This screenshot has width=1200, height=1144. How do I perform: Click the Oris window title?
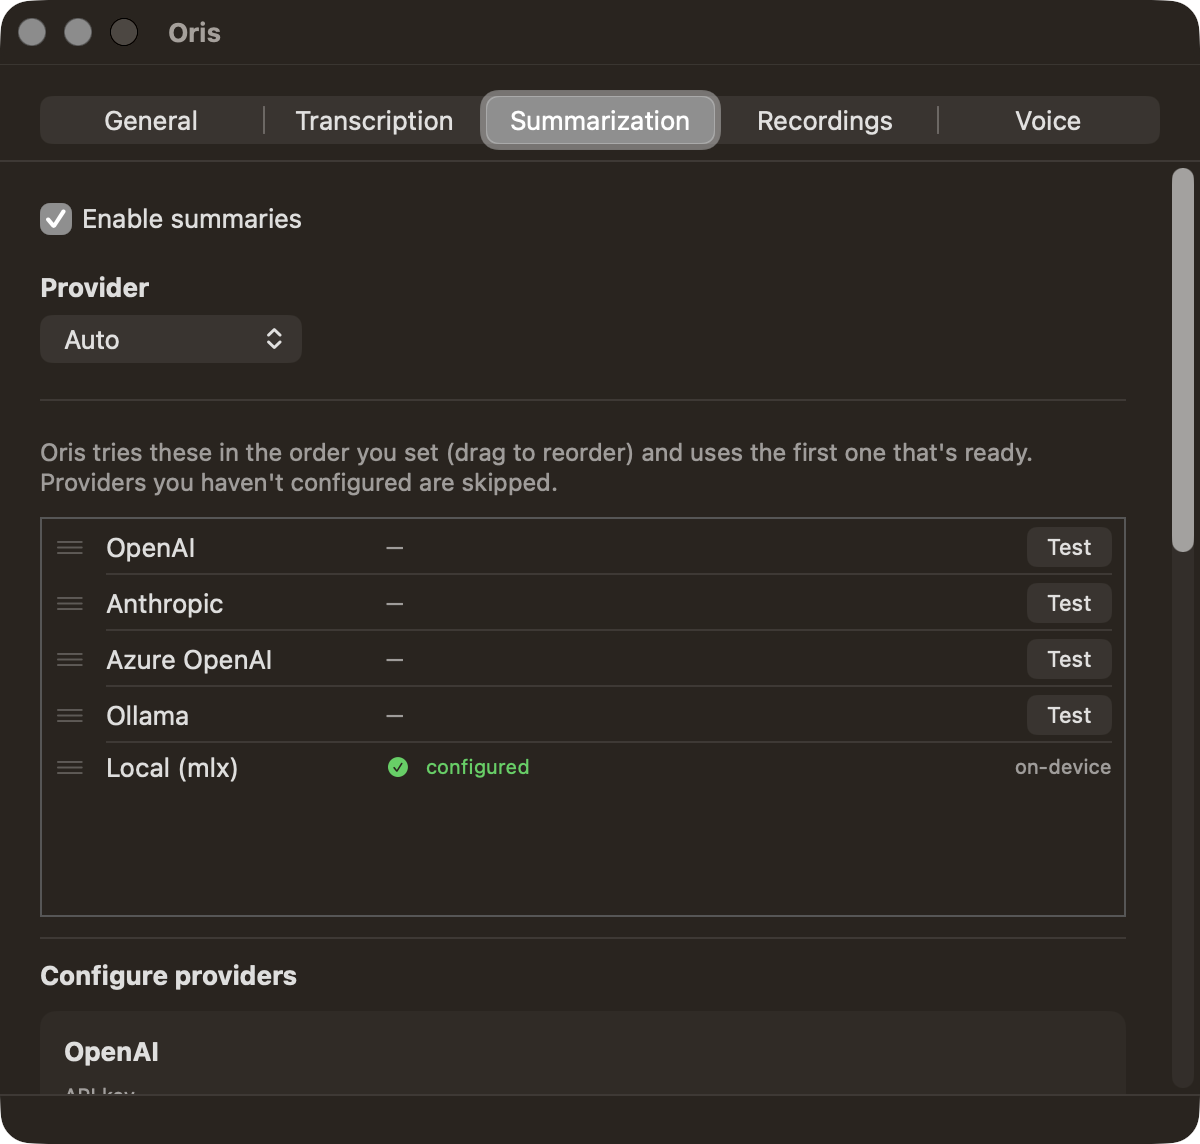click(x=194, y=33)
